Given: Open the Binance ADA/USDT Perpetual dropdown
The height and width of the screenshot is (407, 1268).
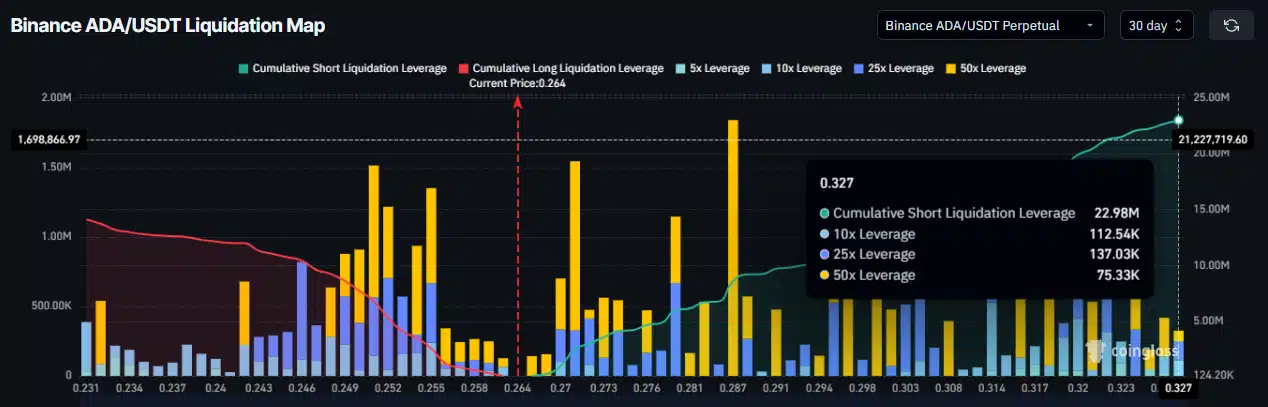Looking at the screenshot, I should tap(990, 25).
